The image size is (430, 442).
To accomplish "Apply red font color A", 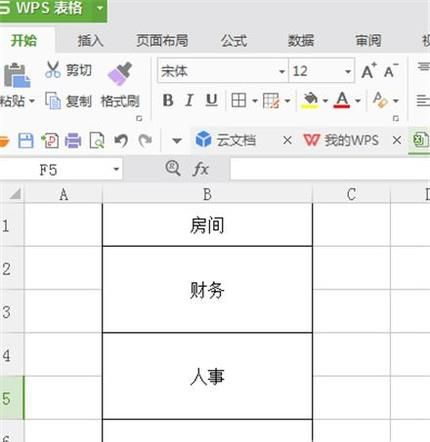I will (342, 100).
